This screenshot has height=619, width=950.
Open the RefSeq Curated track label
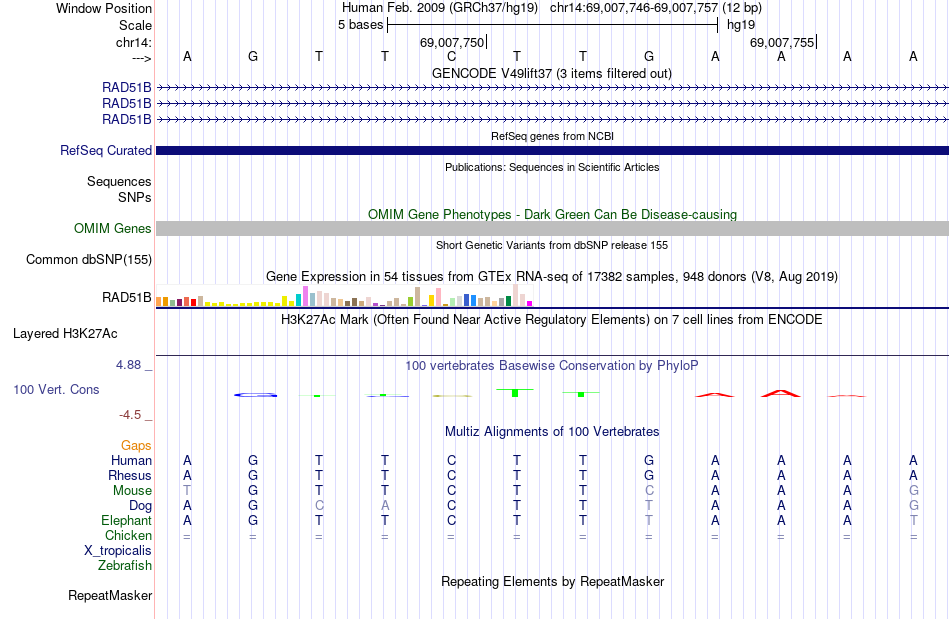[106, 150]
